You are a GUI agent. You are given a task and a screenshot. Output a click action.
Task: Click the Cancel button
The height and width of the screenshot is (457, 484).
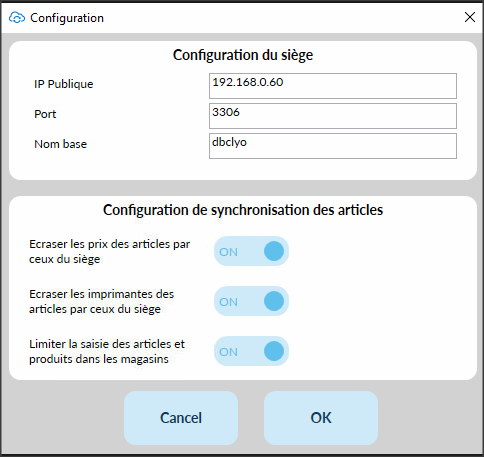[x=181, y=418]
